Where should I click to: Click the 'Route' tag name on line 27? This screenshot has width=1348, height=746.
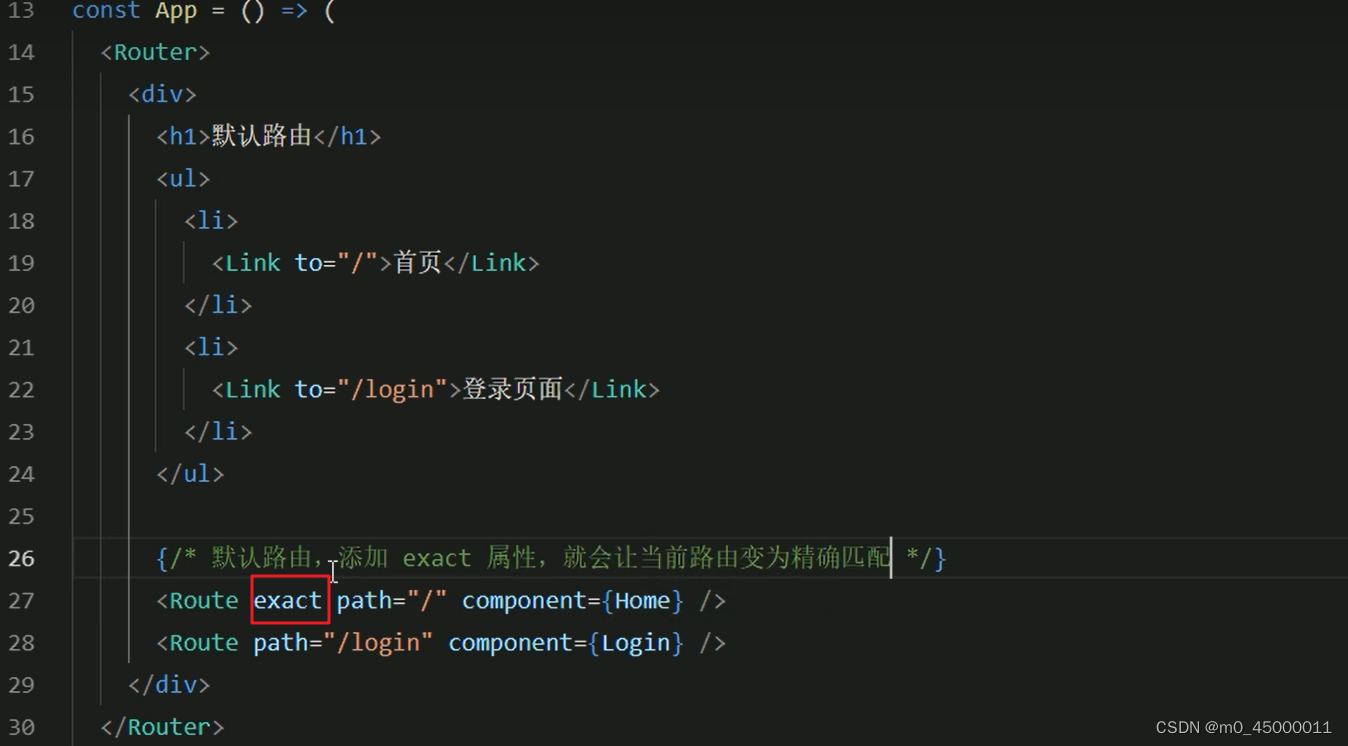(x=204, y=601)
